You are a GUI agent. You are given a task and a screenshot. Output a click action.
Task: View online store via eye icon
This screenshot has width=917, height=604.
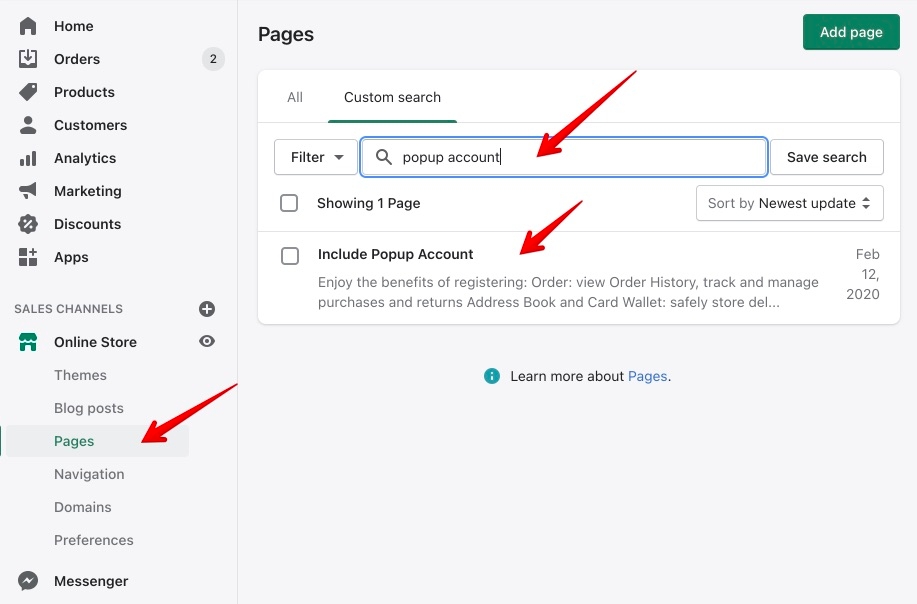pyautogui.click(x=207, y=342)
